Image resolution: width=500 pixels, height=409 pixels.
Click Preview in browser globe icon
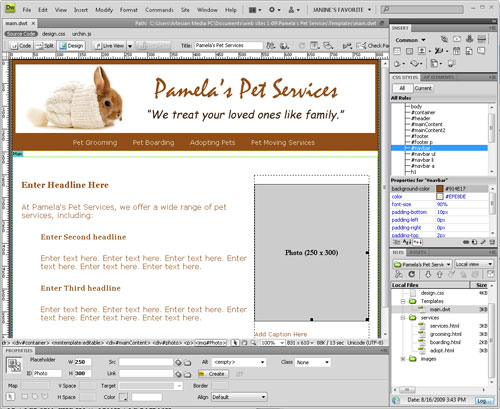click(x=284, y=46)
